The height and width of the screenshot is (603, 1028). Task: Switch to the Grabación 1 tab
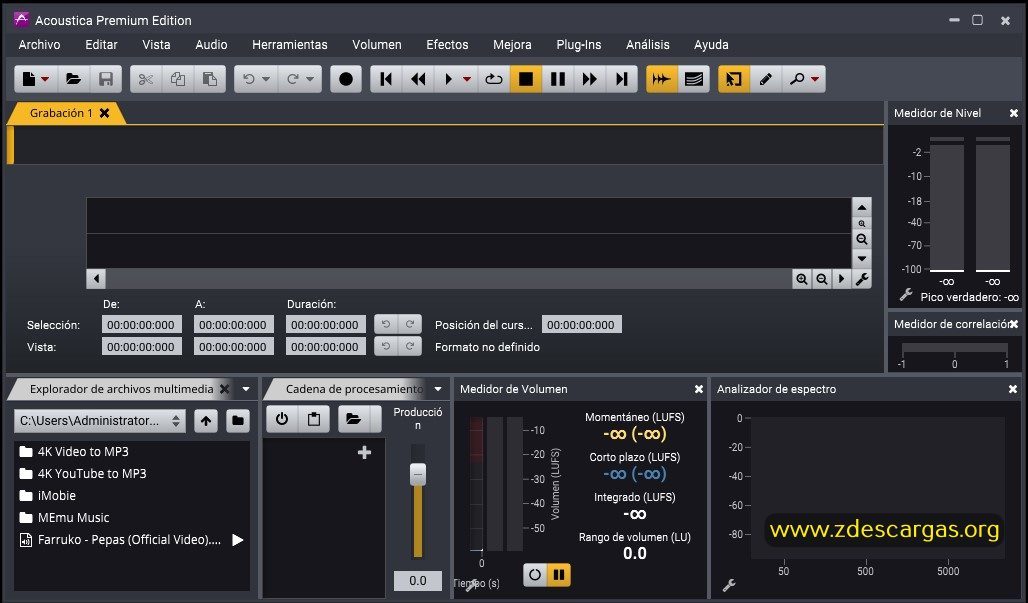[x=61, y=113]
